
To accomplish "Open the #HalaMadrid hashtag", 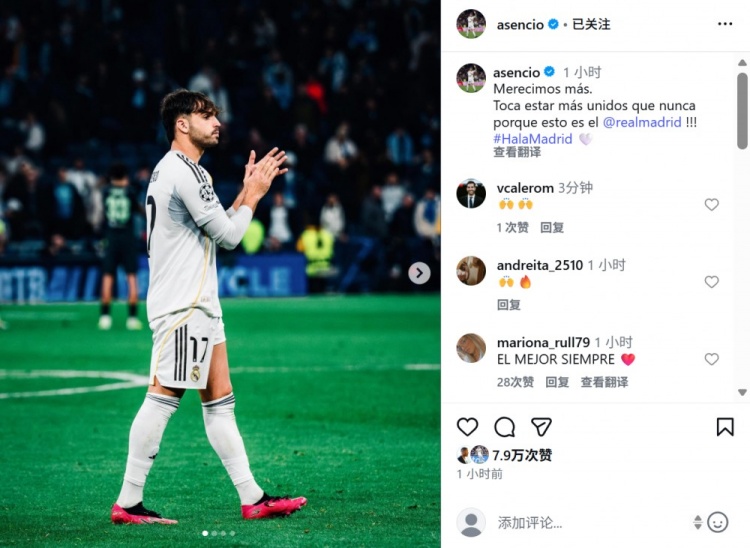I will click(532, 139).
